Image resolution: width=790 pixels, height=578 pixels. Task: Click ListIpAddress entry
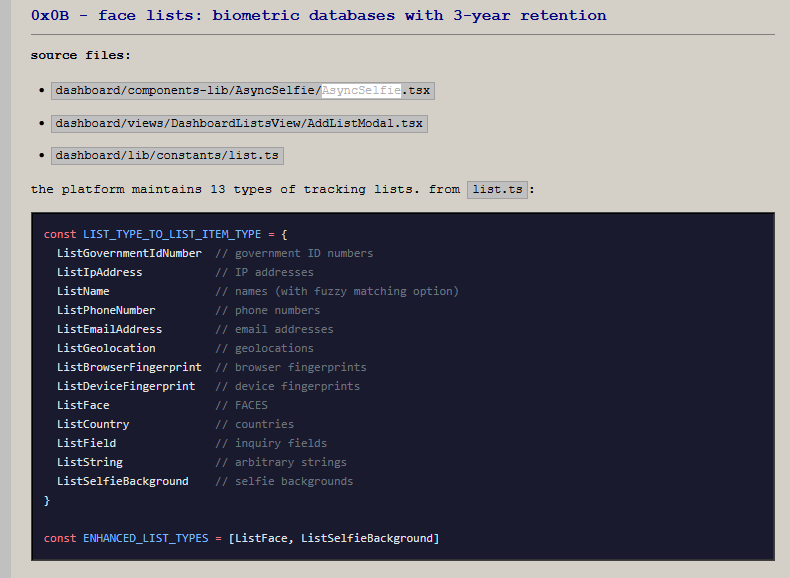pos(100,272)
